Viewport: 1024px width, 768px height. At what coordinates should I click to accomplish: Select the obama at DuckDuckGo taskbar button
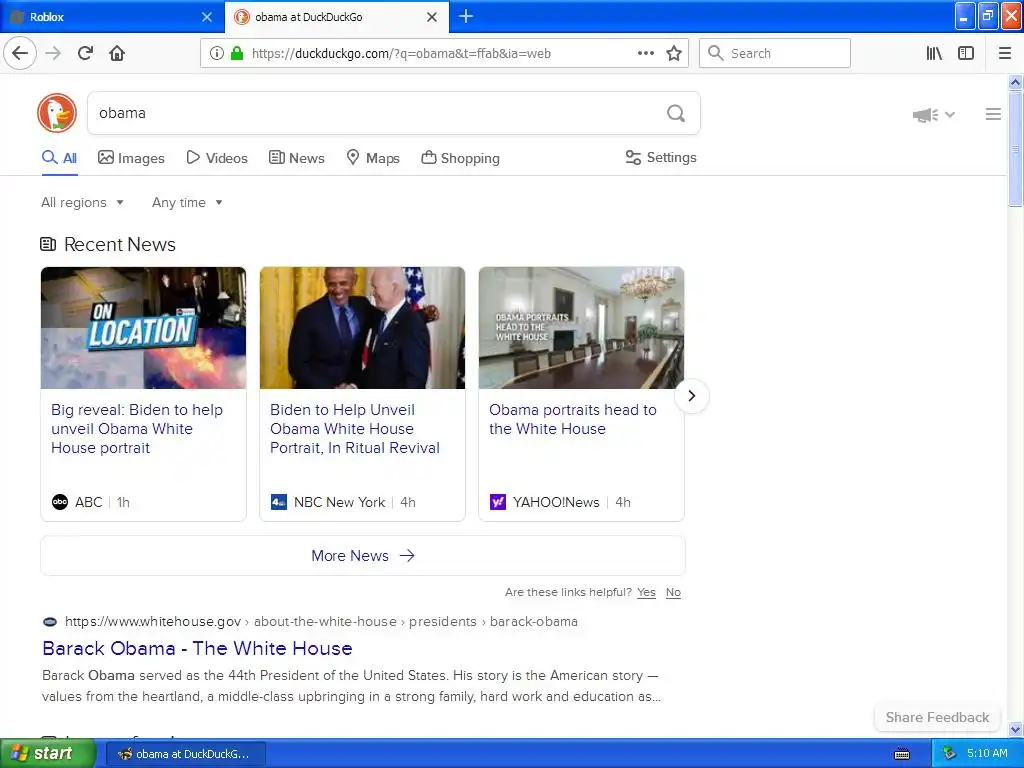tap(185, 754)
